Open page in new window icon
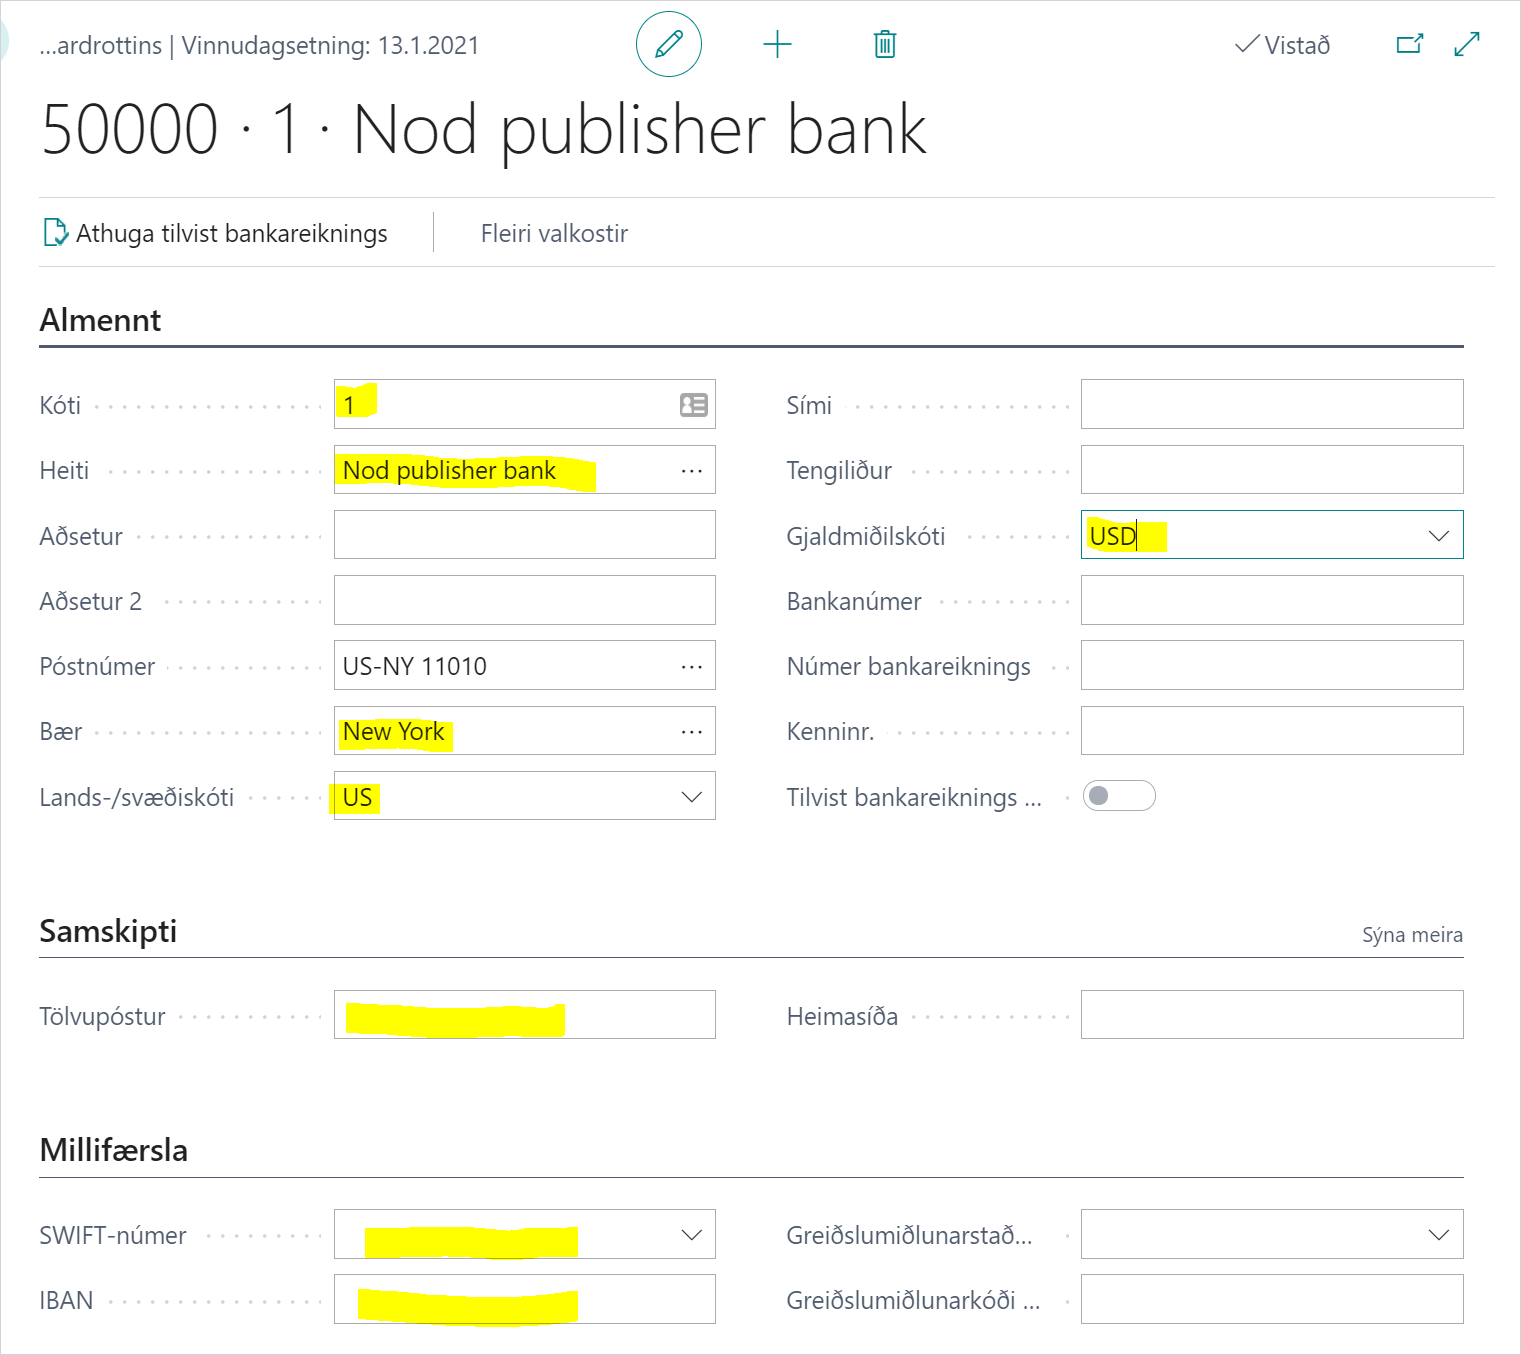Viewport: 1521px width, 1355px height. click(x=1409, y=45)
